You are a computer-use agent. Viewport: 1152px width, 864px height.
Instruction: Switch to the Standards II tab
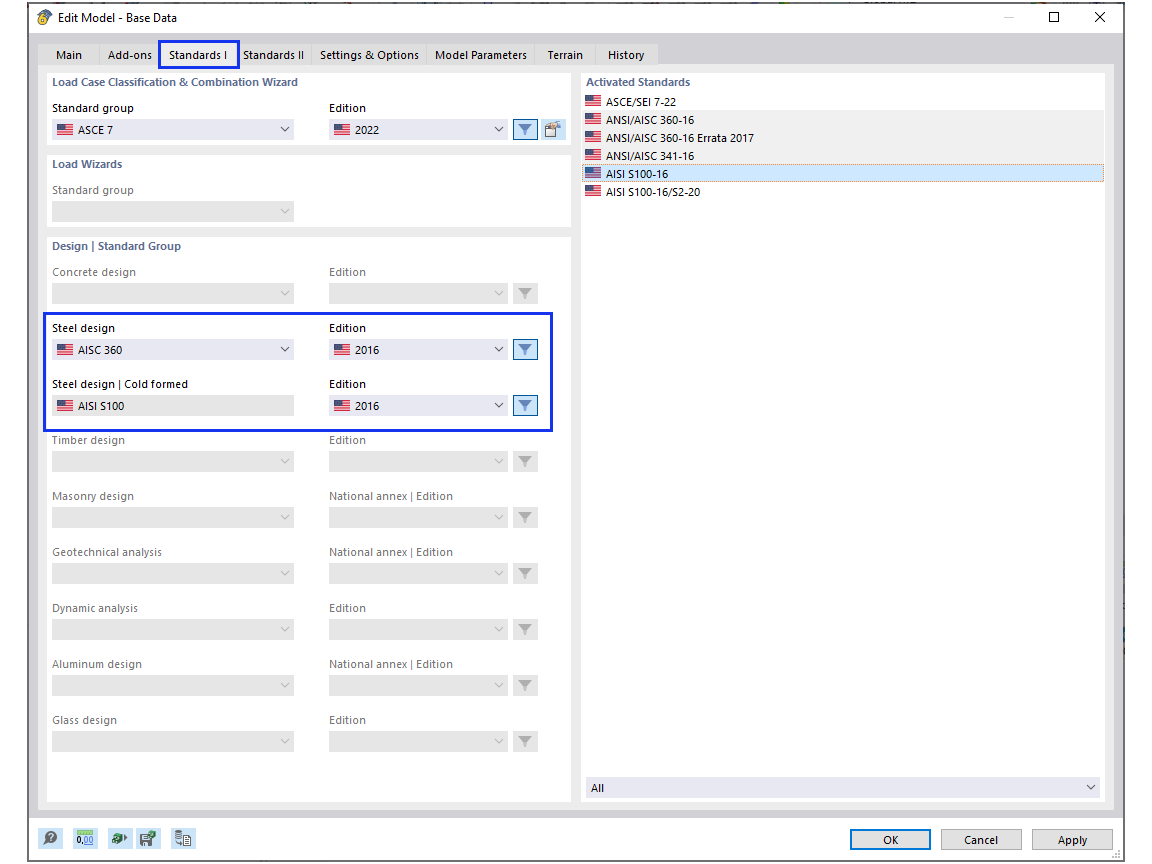273,55
